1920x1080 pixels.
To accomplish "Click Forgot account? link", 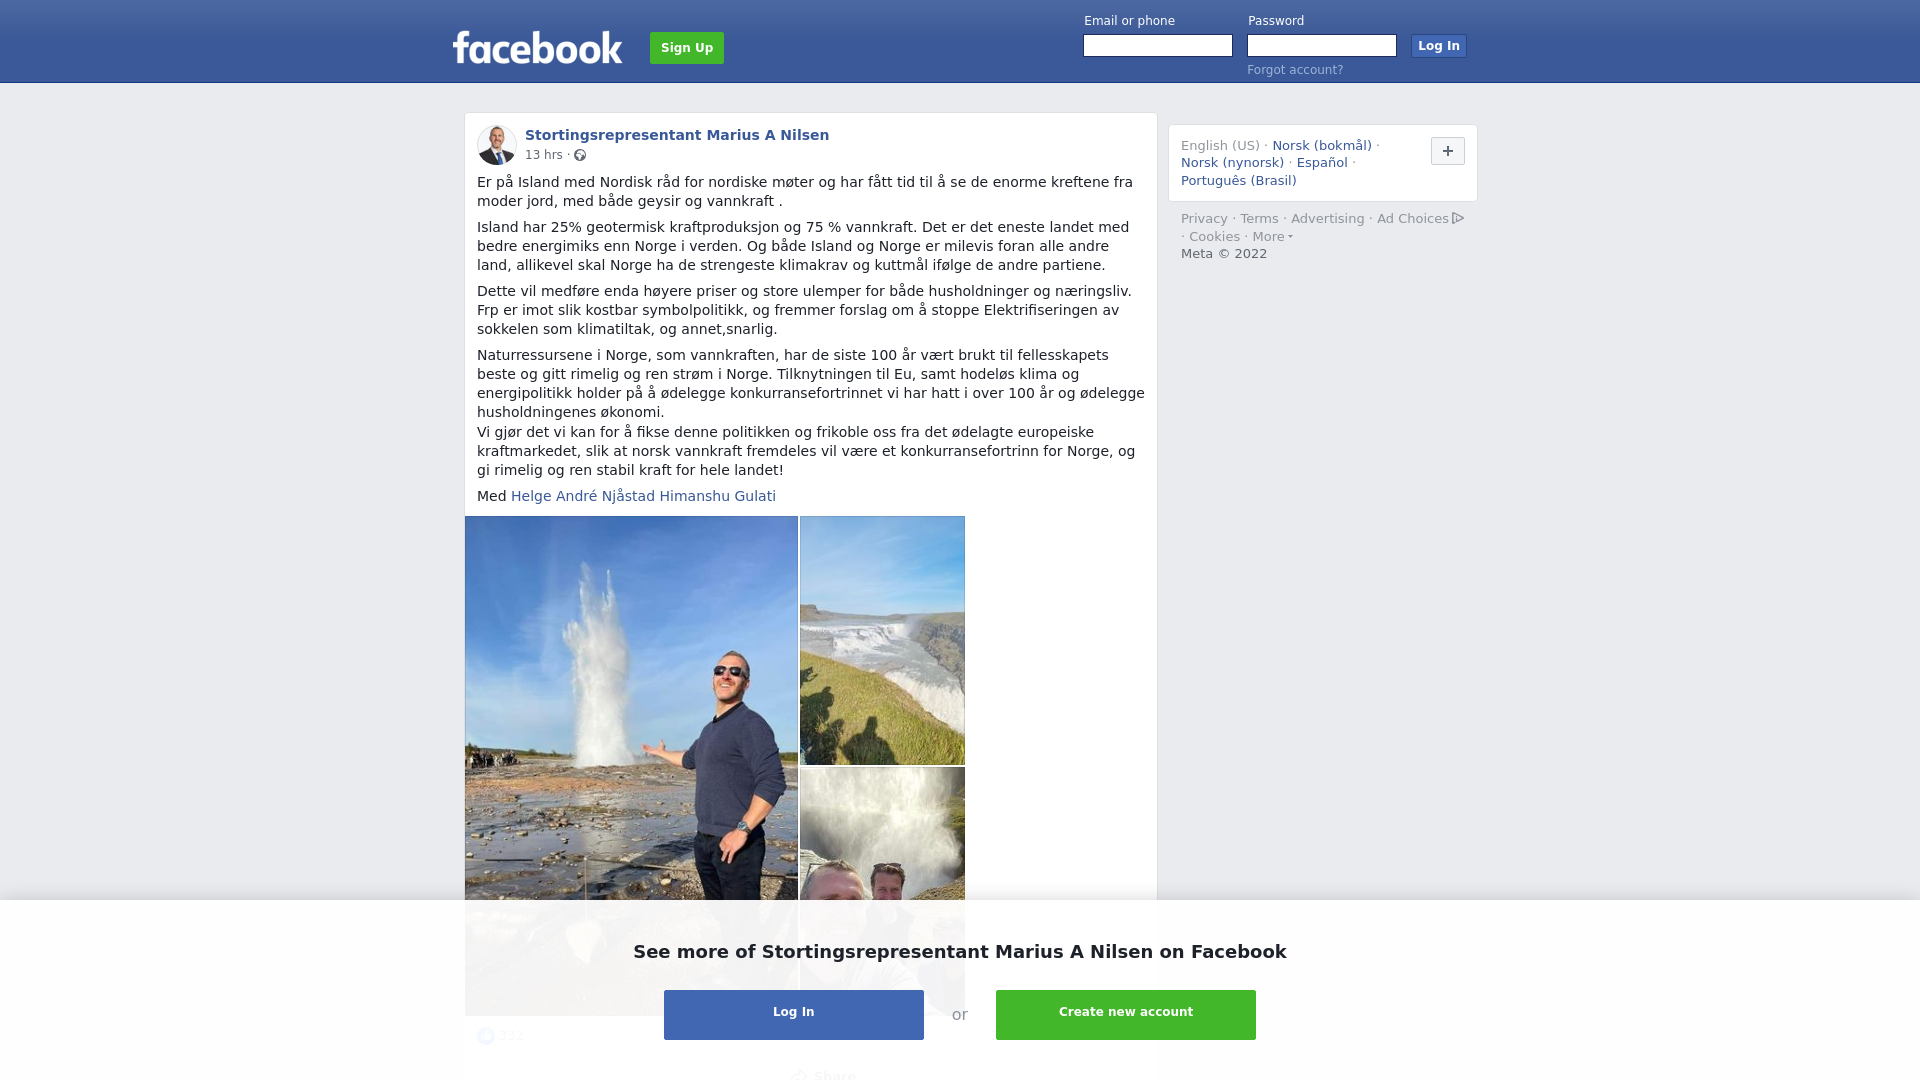I will pos(1295,70).
